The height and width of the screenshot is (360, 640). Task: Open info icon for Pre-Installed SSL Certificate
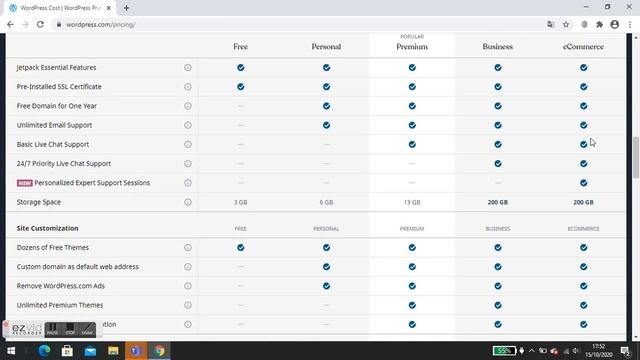[188, 87]
